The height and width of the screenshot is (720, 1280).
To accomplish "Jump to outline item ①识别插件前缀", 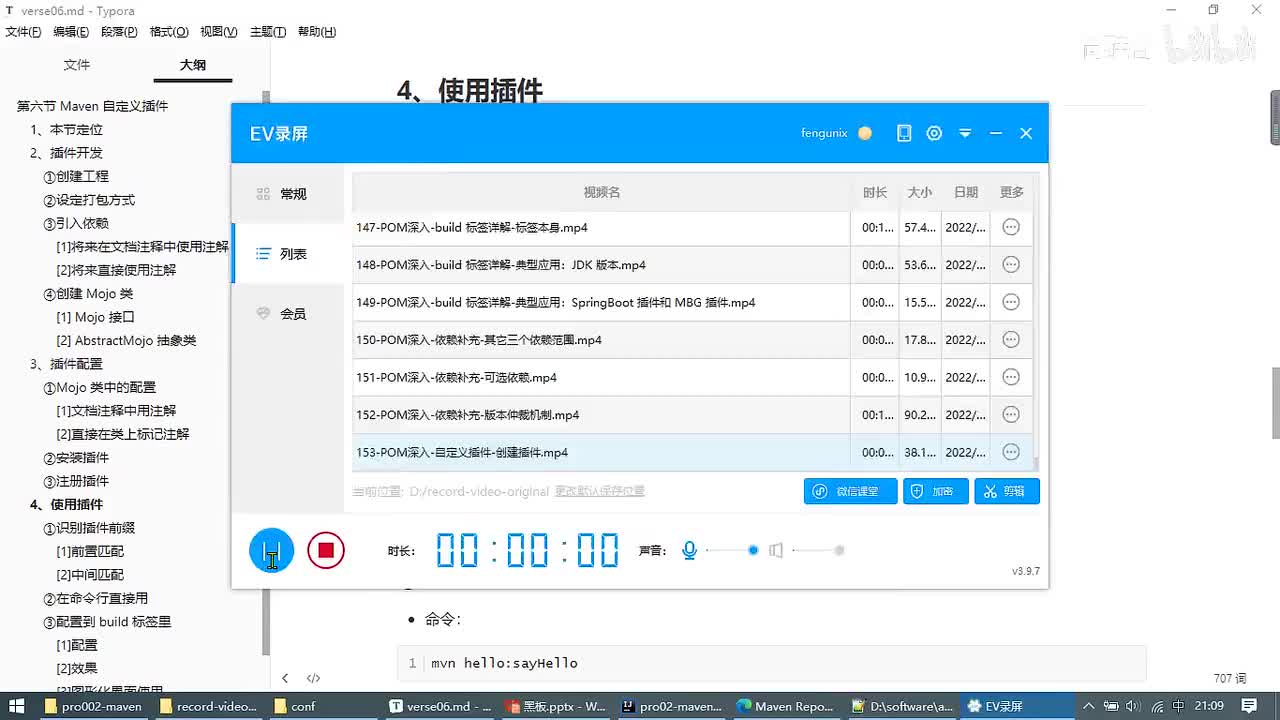I will point(89,528).
